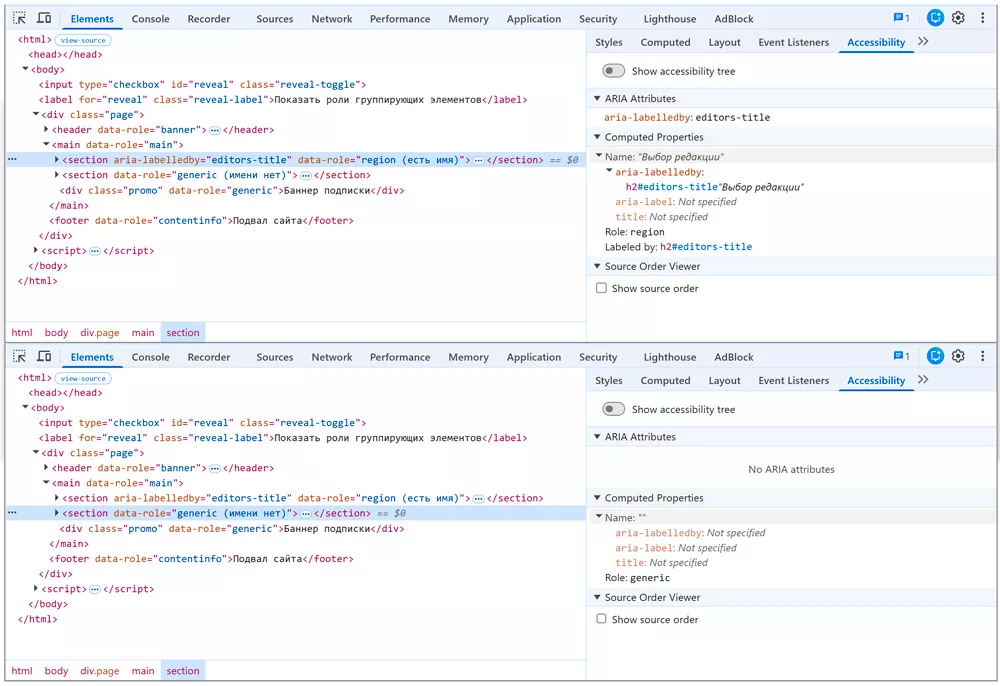Open settings gear in top DevTools panel
The height and width of the screenshot is (686, 1000).
958,18
